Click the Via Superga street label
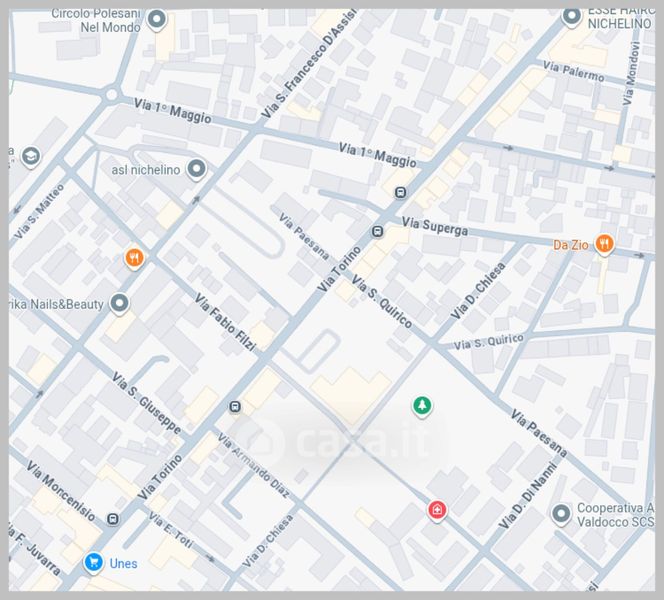 434,227
